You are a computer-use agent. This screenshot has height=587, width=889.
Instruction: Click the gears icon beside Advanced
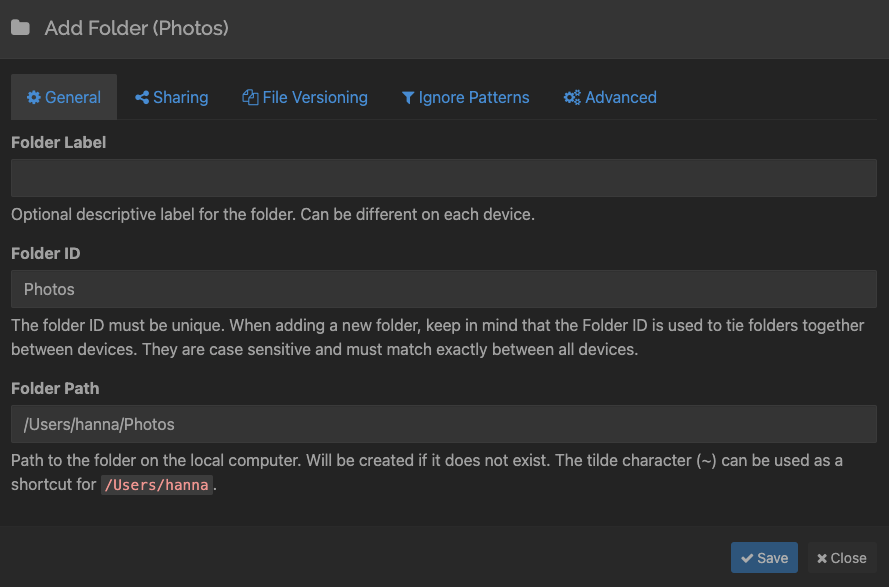click(572, 98)
